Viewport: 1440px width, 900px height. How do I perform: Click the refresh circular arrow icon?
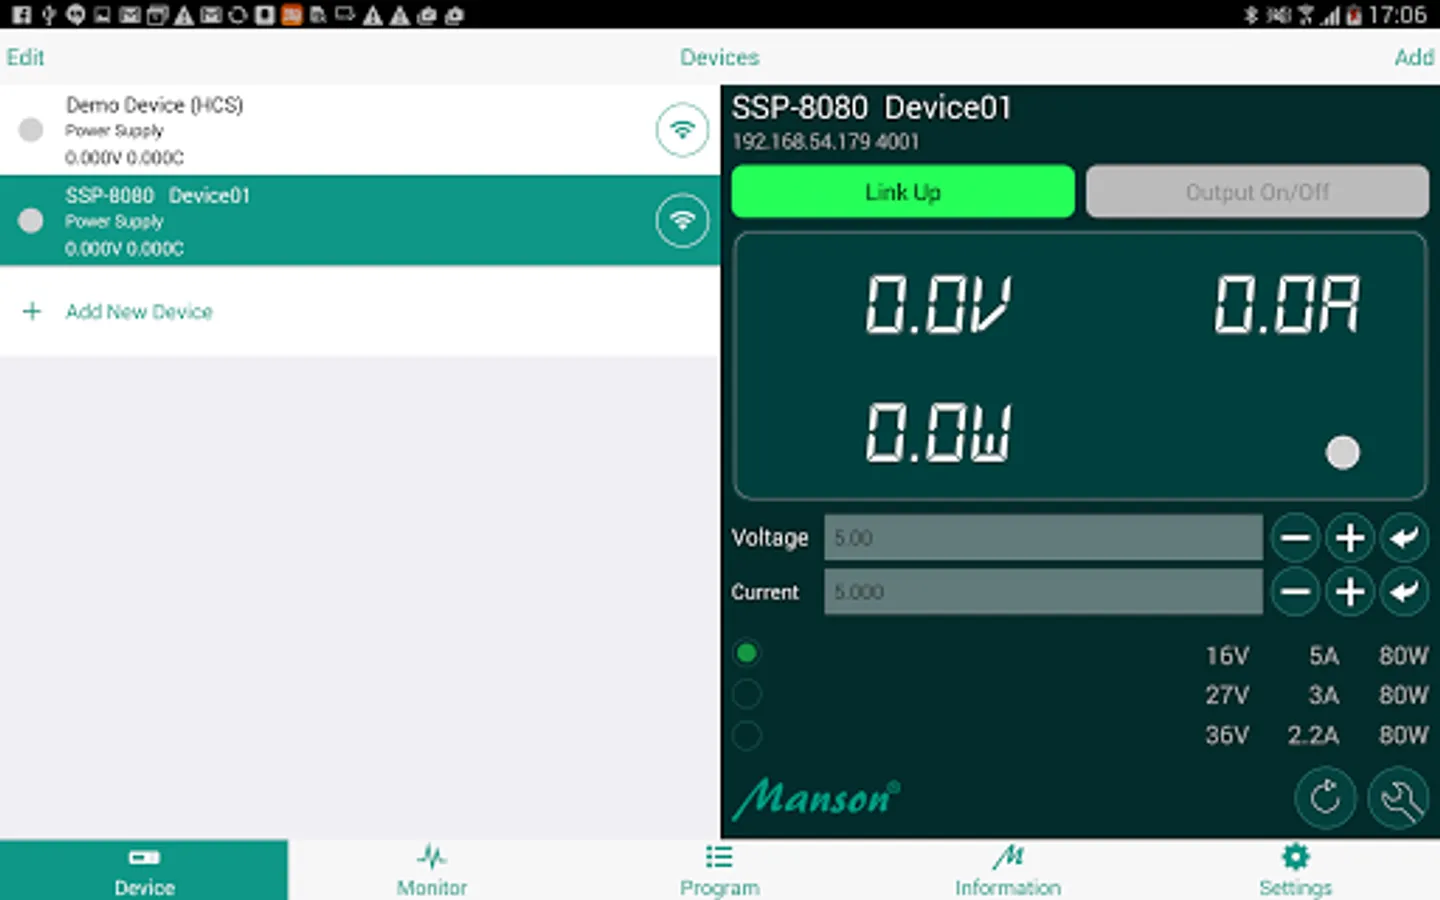coord(1325,798)
